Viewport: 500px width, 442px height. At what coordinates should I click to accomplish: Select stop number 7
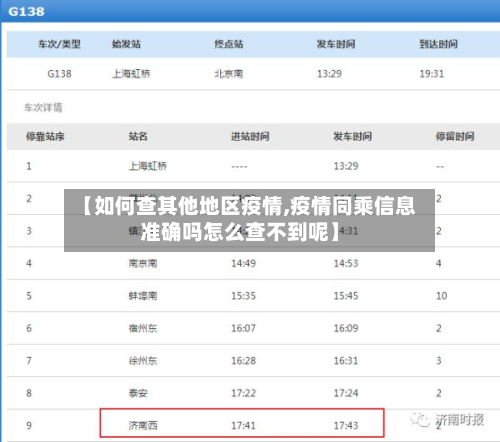point(29,361)
